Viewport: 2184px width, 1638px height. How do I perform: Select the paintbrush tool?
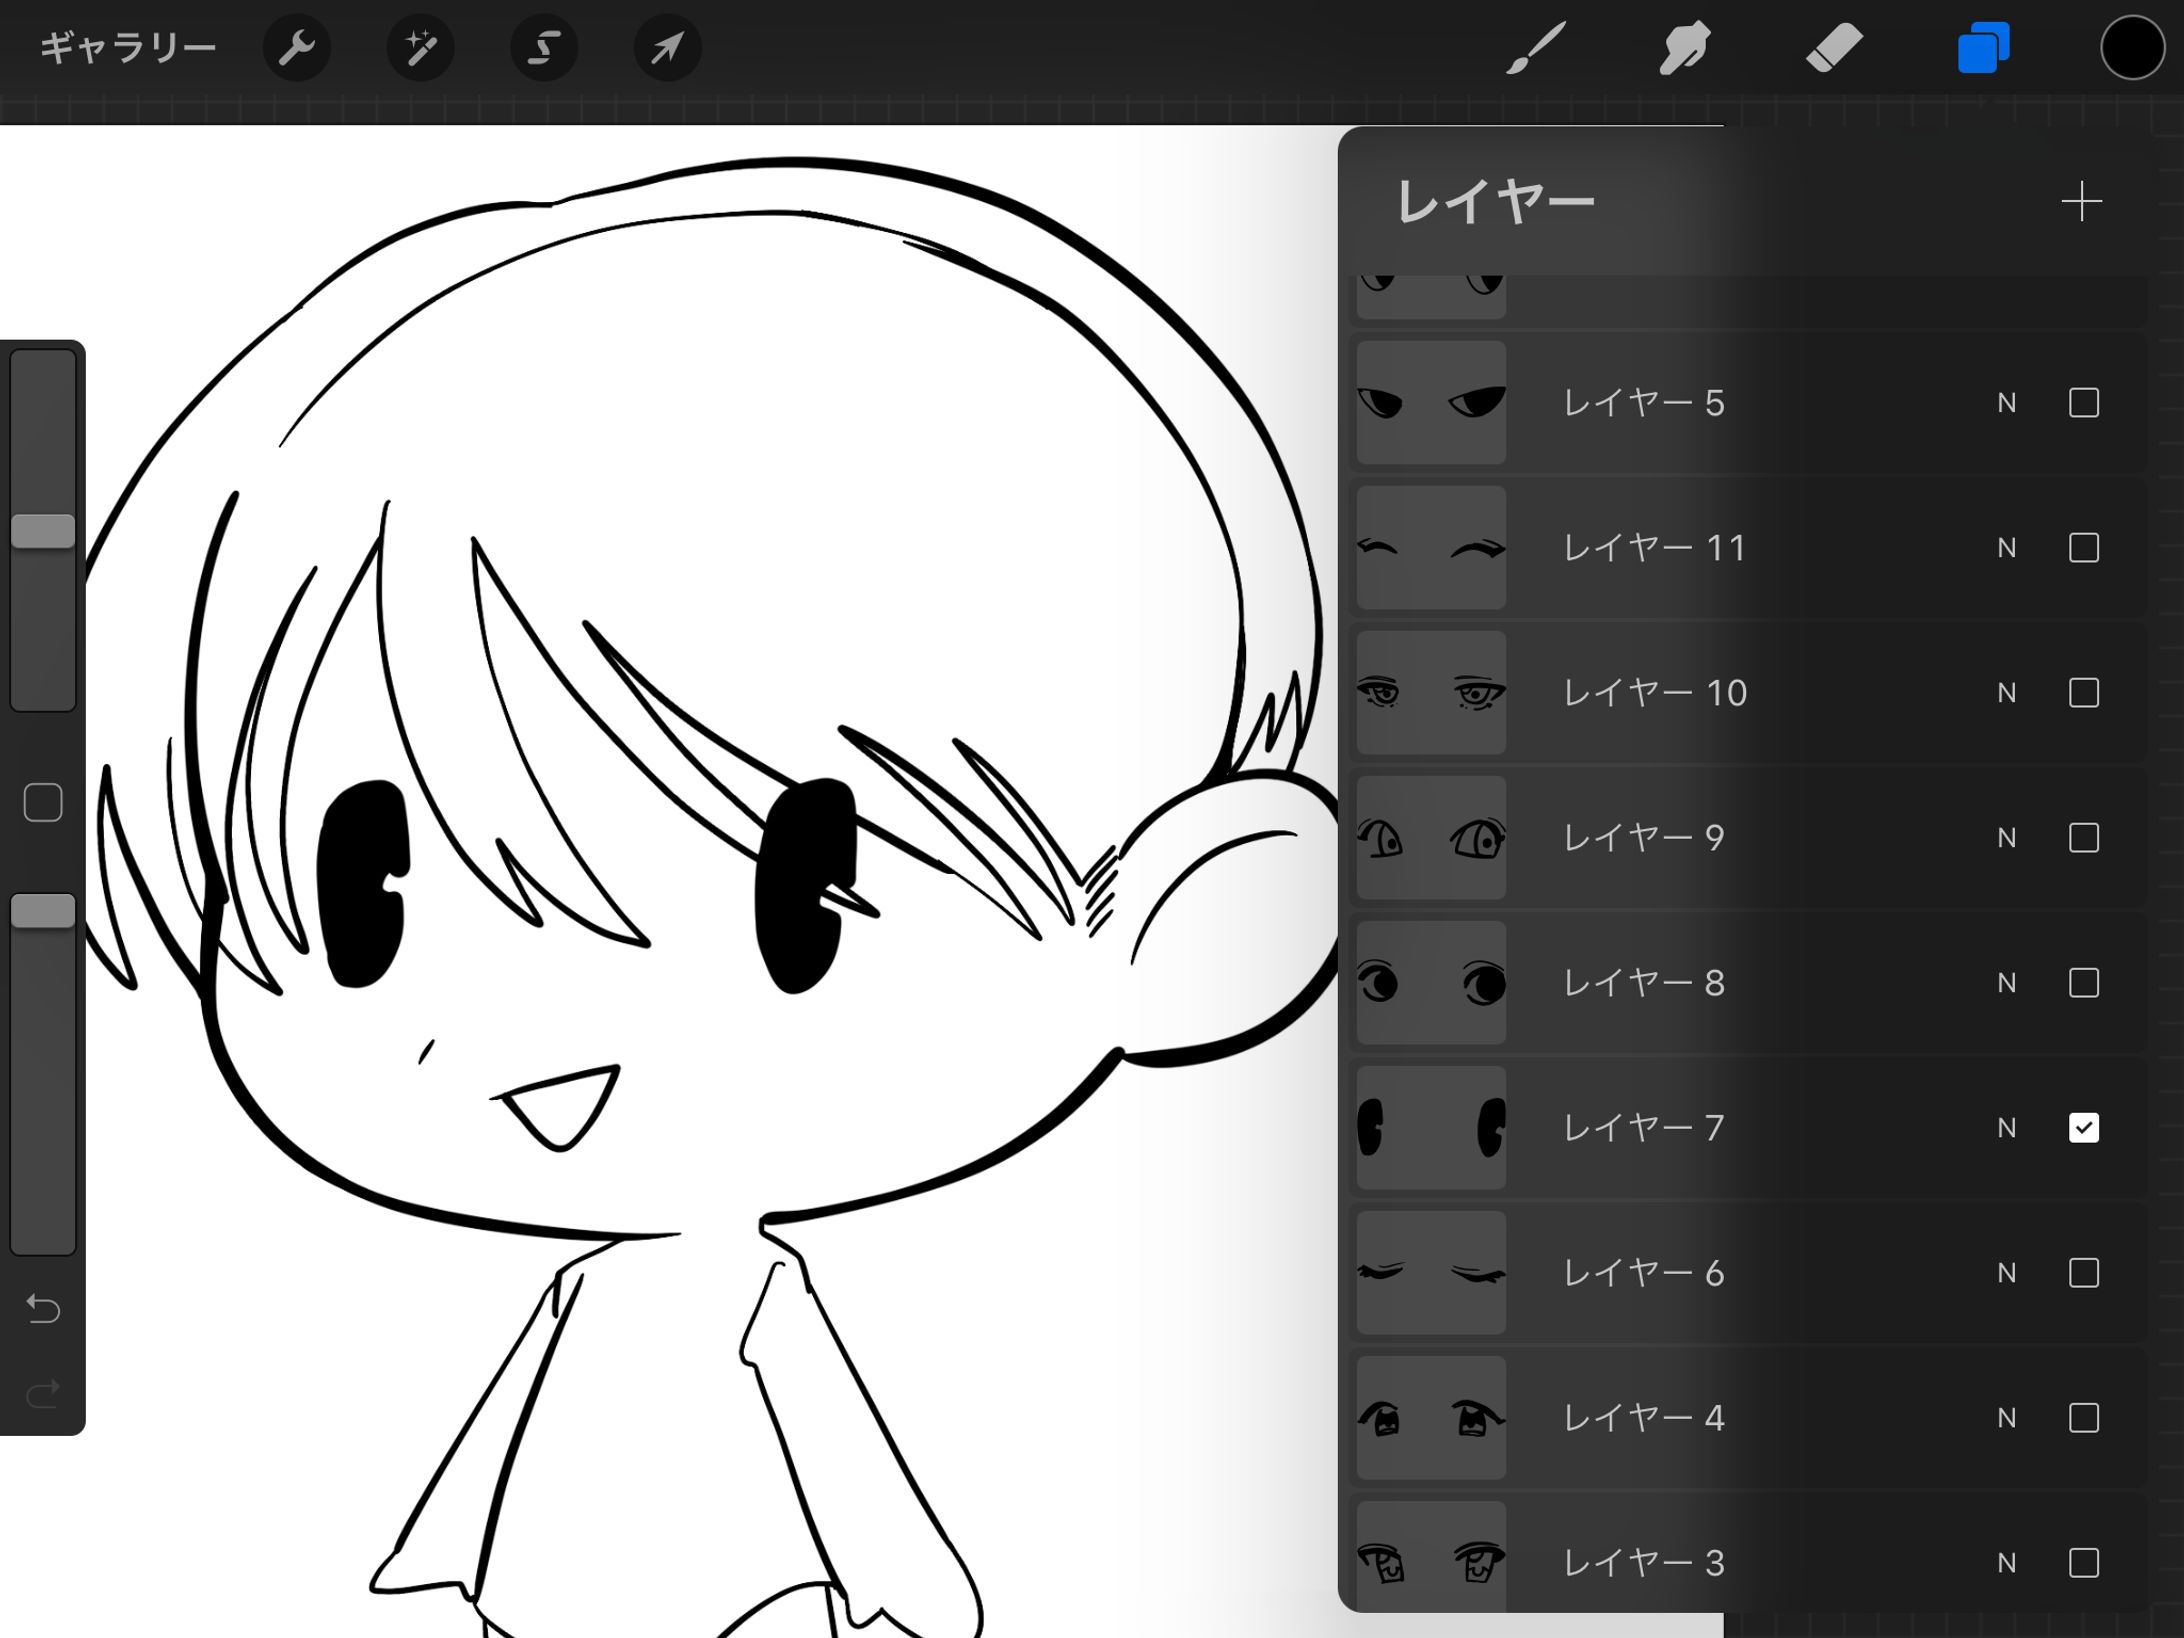[x=1536, y=48]
